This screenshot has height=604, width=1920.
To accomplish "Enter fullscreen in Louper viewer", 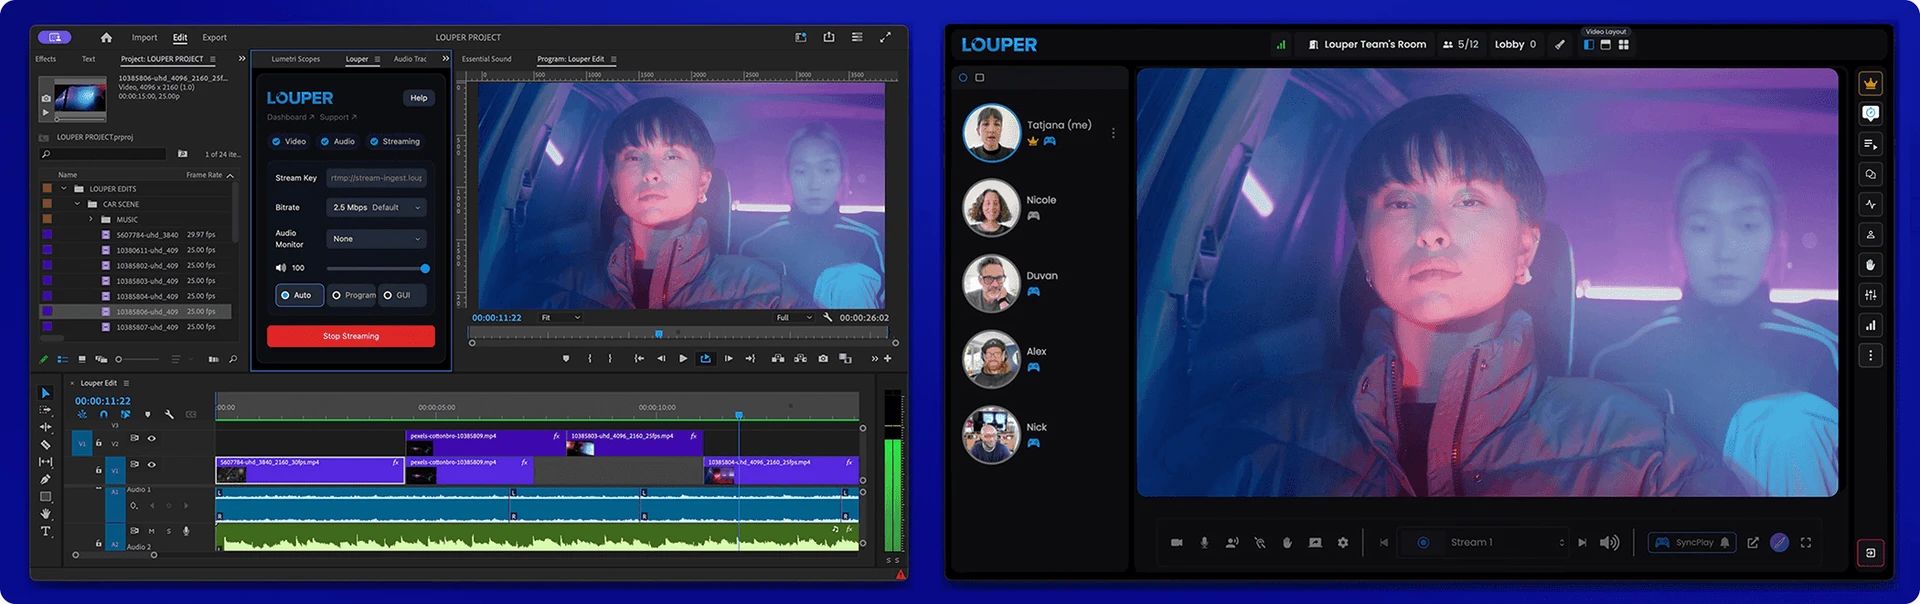I will pos(1806,543).
